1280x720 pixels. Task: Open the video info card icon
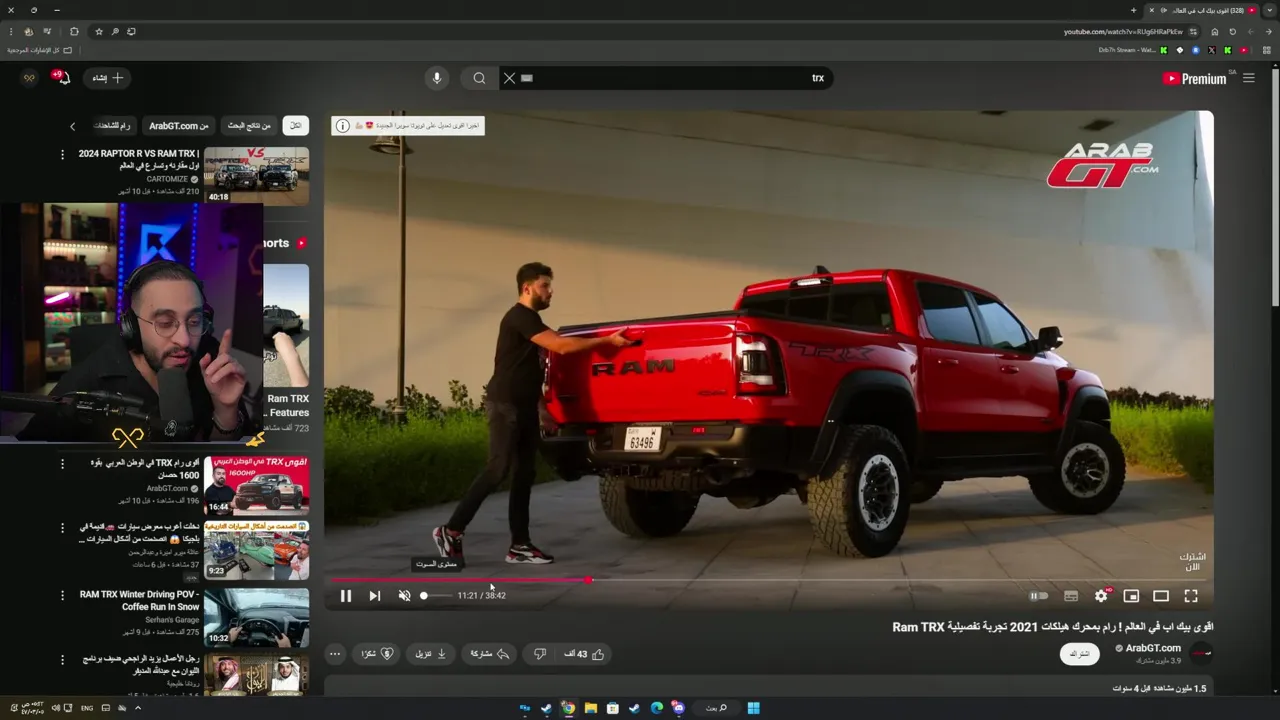343,126
